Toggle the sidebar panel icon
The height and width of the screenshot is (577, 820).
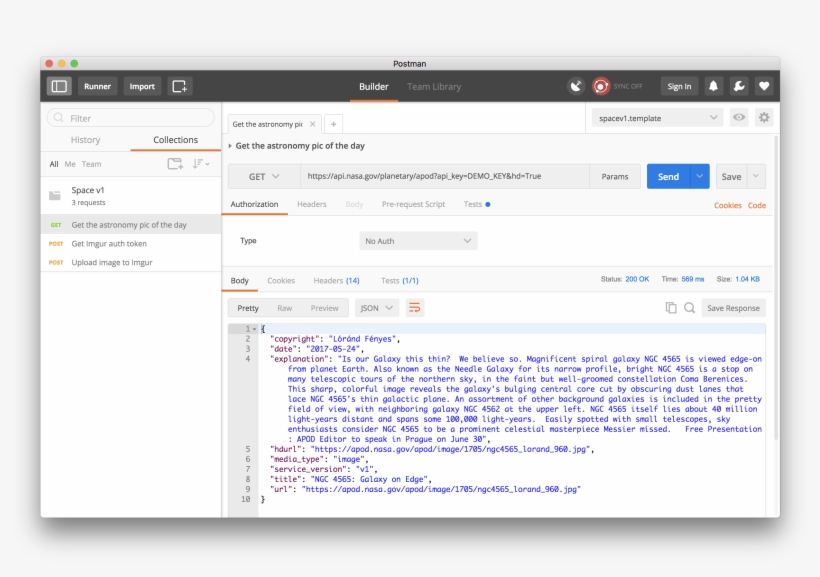pos(59,86)
